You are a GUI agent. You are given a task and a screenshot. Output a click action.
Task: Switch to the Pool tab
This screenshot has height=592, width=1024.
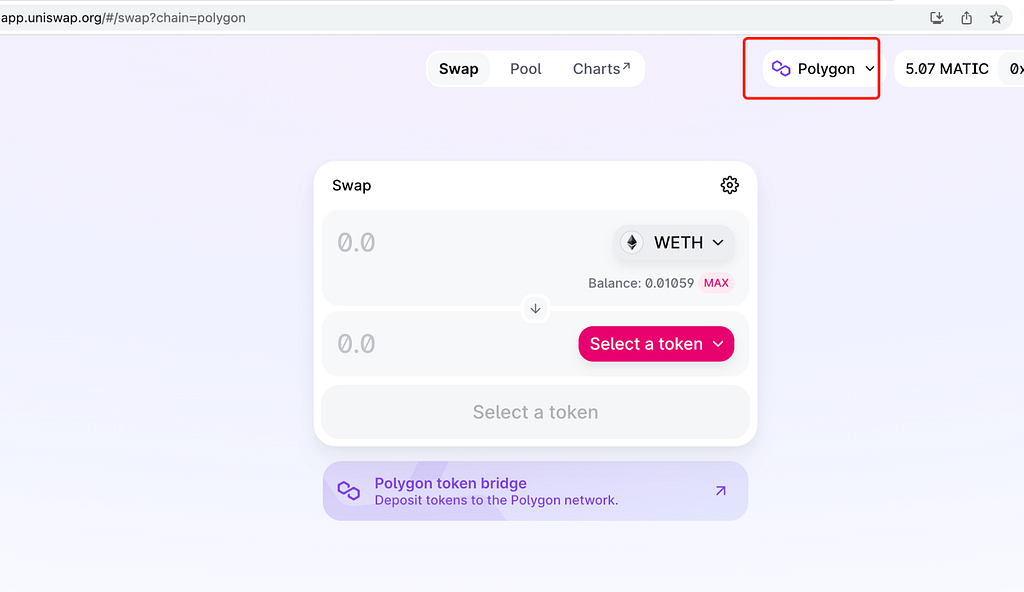[526, 69]
